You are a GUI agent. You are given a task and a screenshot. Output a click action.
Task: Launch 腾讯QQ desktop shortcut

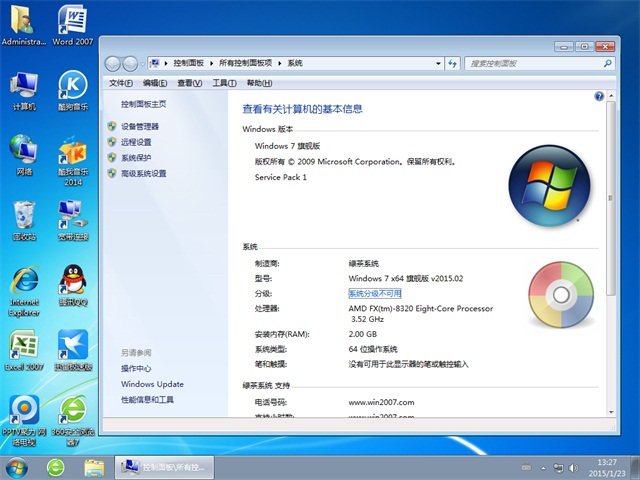(73, 285)
